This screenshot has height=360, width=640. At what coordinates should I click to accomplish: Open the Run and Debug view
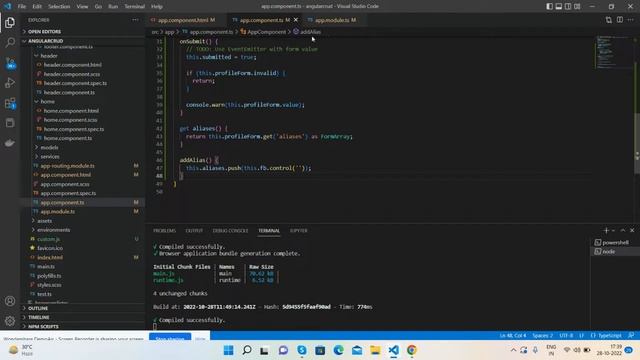[x=10, y=82]
